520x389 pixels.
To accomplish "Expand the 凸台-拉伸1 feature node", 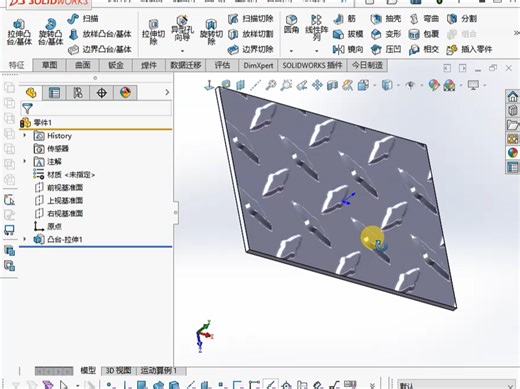I will pyautogui.click(x=24, y=239).
